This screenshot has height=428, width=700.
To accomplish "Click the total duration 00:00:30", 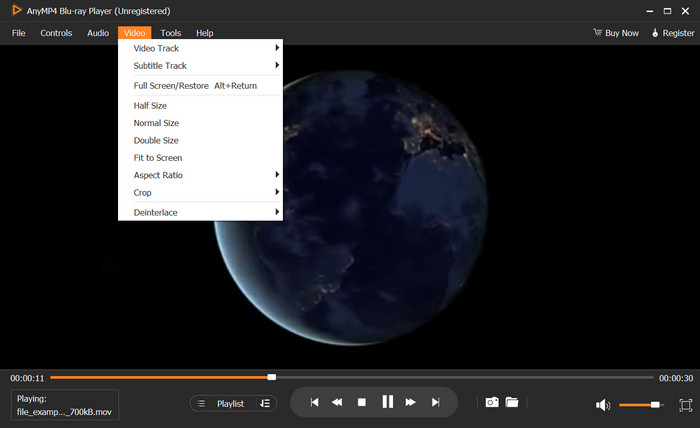I will tap(676, 378).
